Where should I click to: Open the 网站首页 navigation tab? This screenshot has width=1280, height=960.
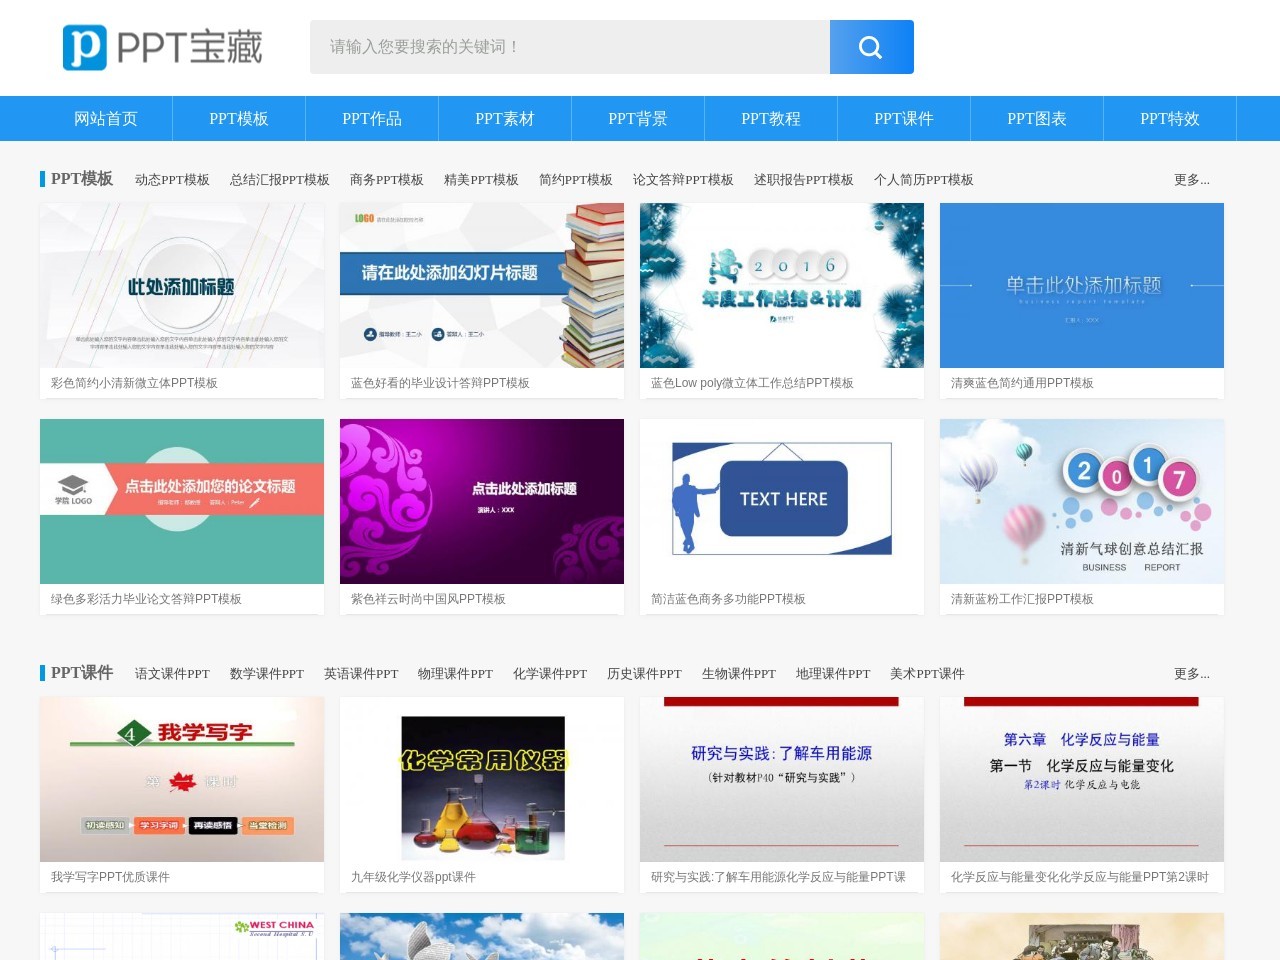(x=106, y=119)
